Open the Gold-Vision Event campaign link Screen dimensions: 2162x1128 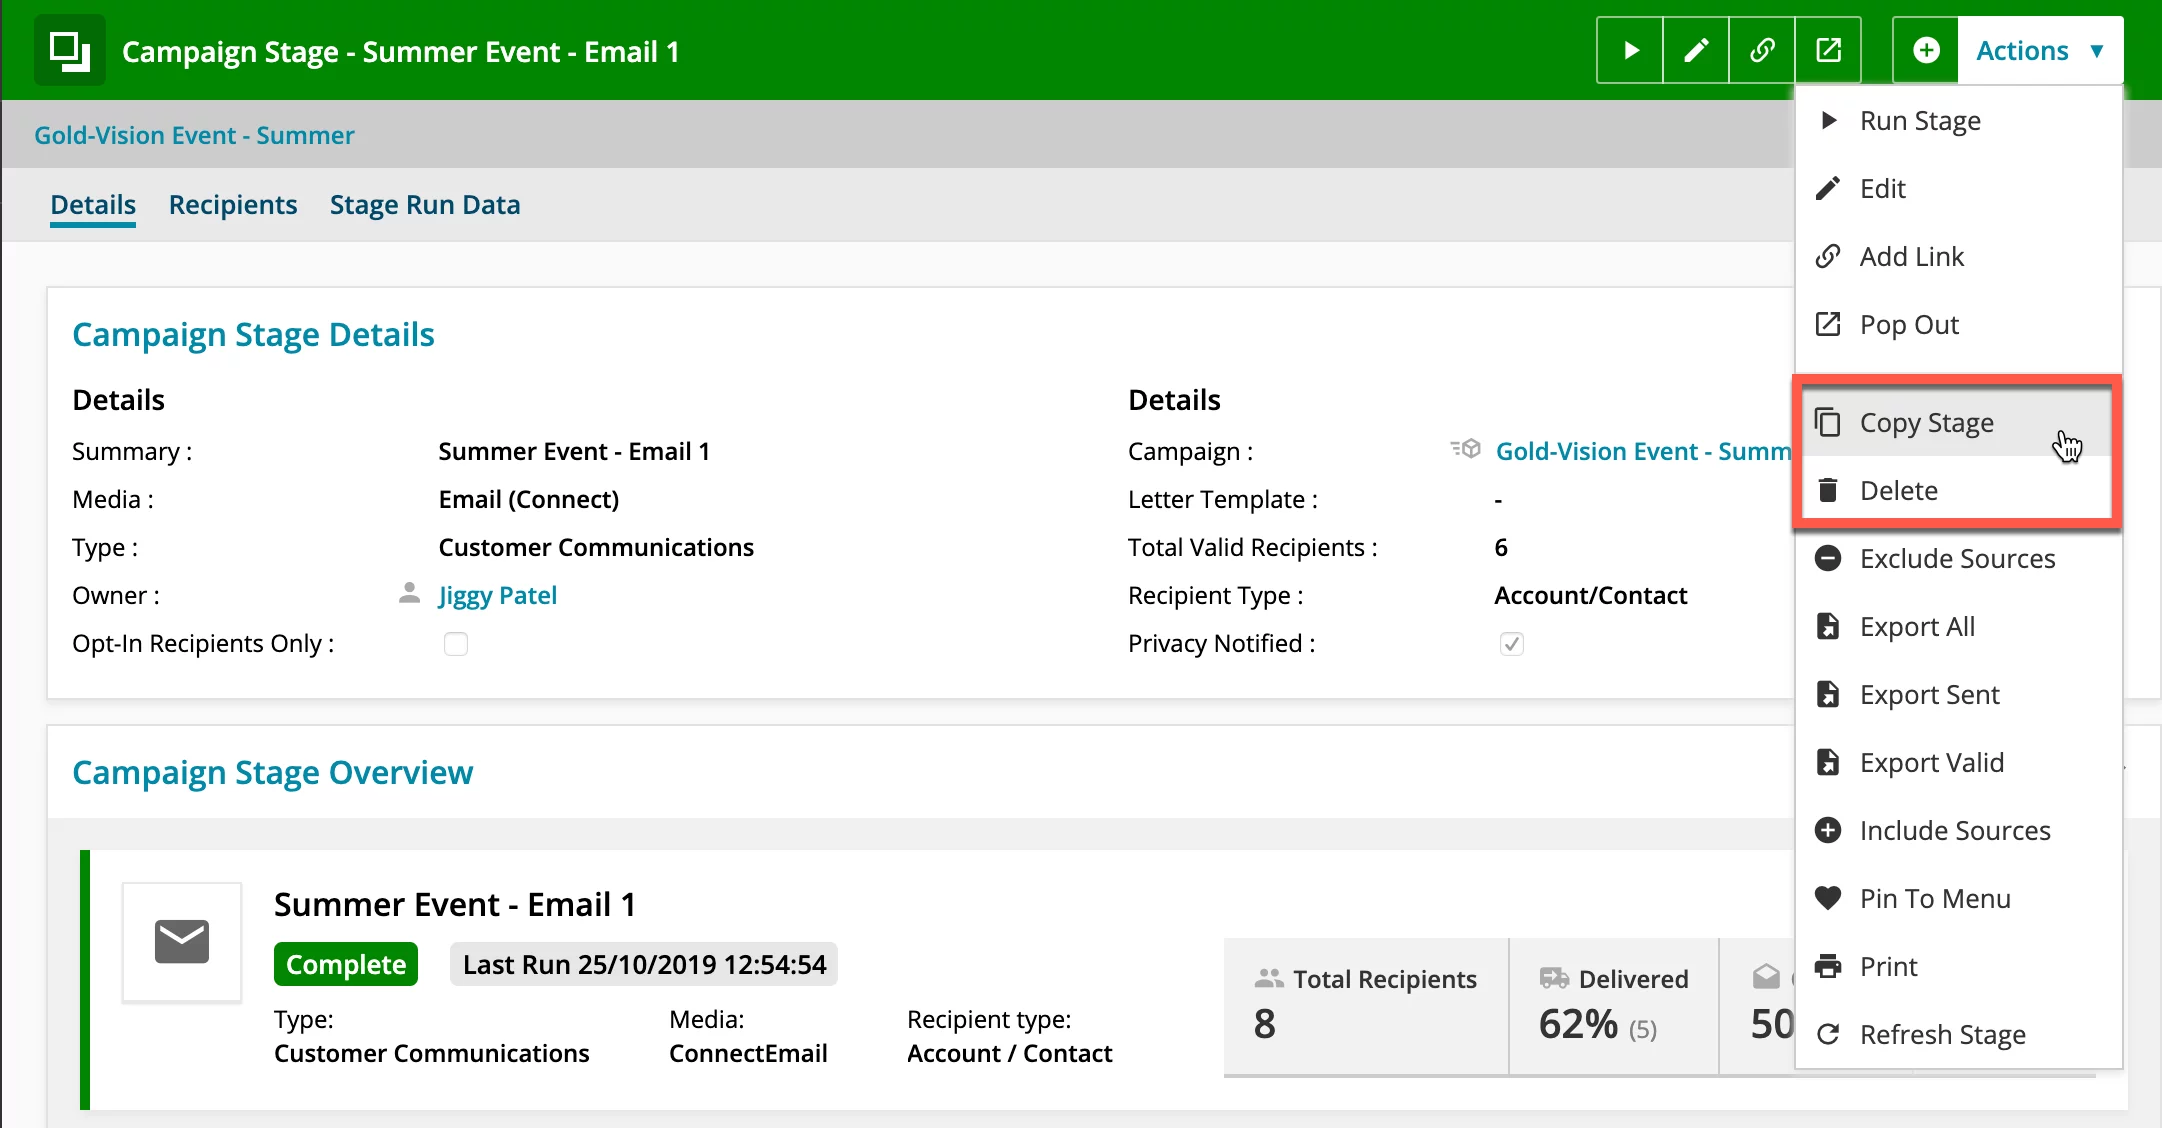pos(1643,451)
